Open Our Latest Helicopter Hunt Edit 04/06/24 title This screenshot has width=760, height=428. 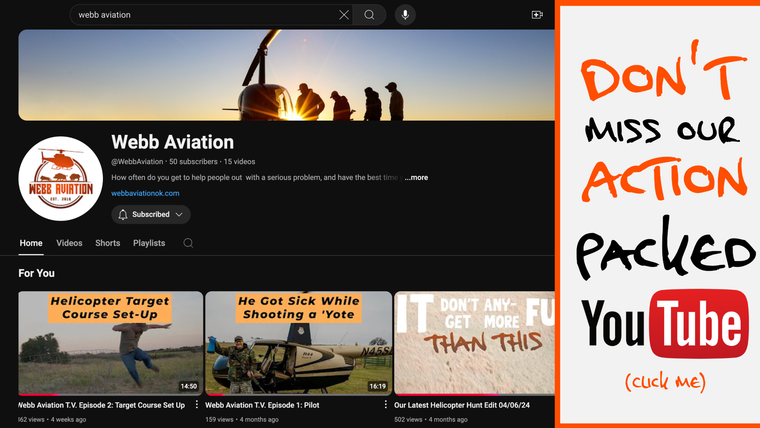(462, 405)
